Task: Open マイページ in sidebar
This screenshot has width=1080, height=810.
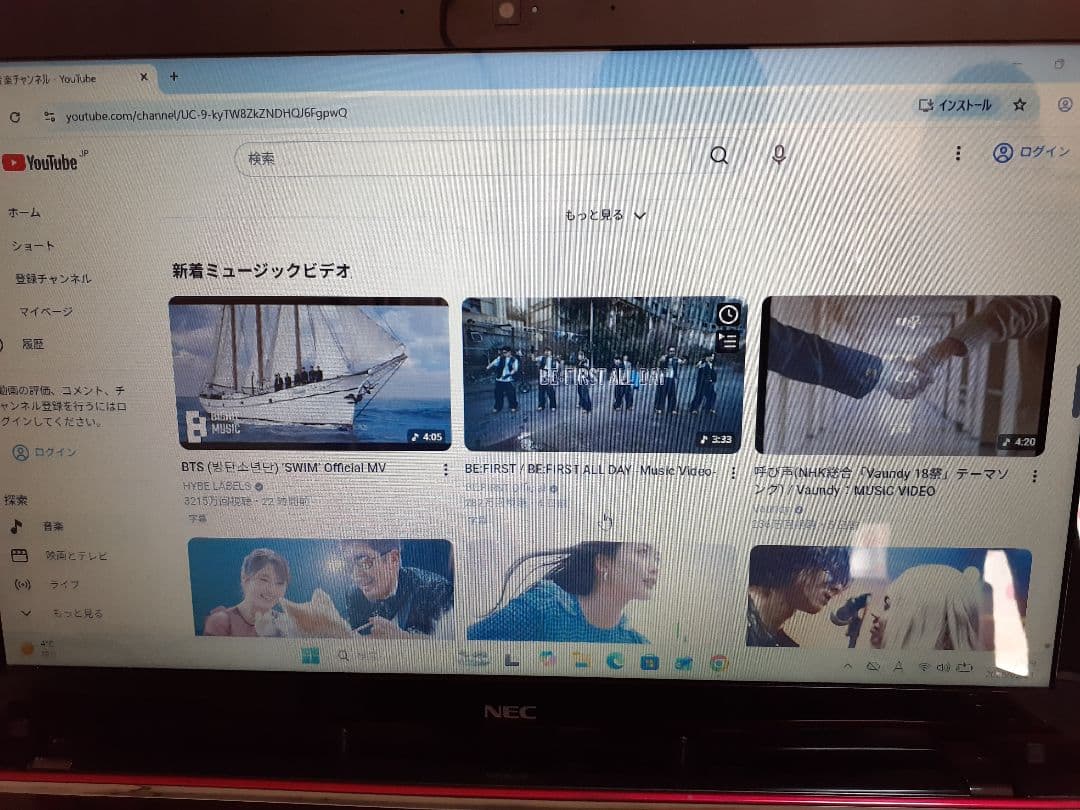Action: point(45,312)
